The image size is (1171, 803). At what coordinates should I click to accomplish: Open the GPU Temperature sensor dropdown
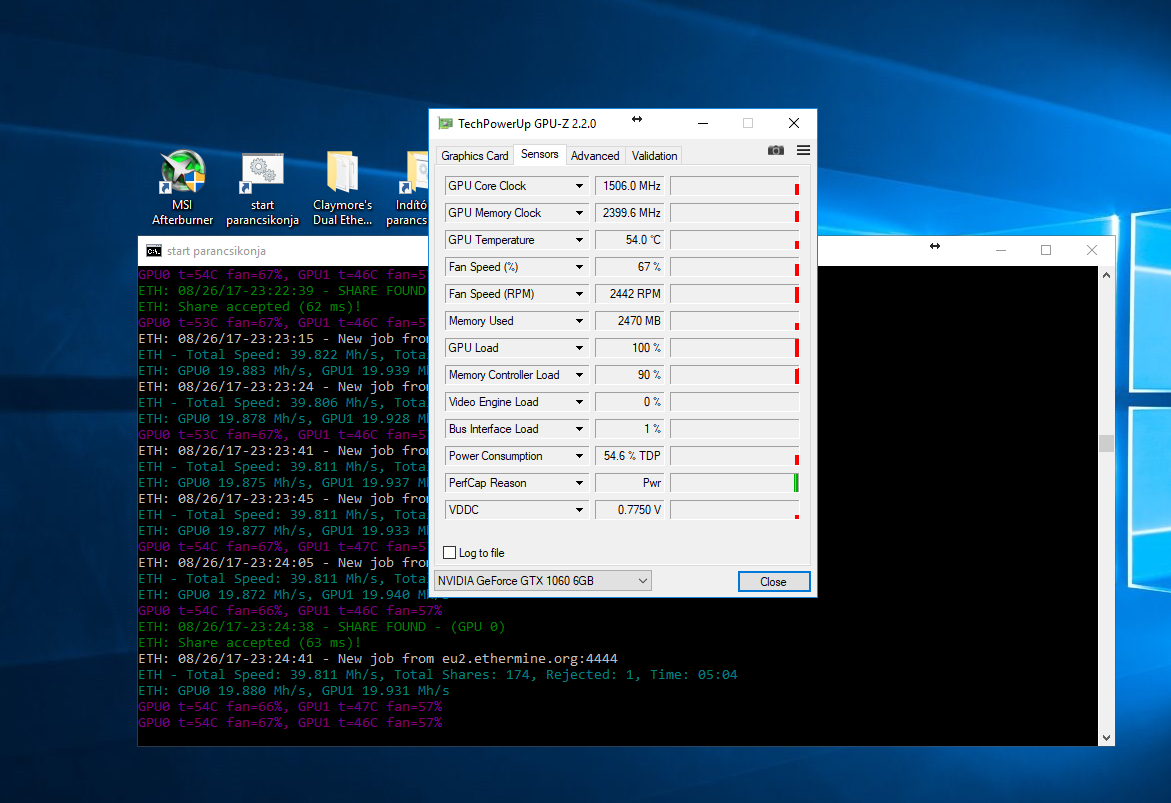pyautogui.click(x=579, y=240)
